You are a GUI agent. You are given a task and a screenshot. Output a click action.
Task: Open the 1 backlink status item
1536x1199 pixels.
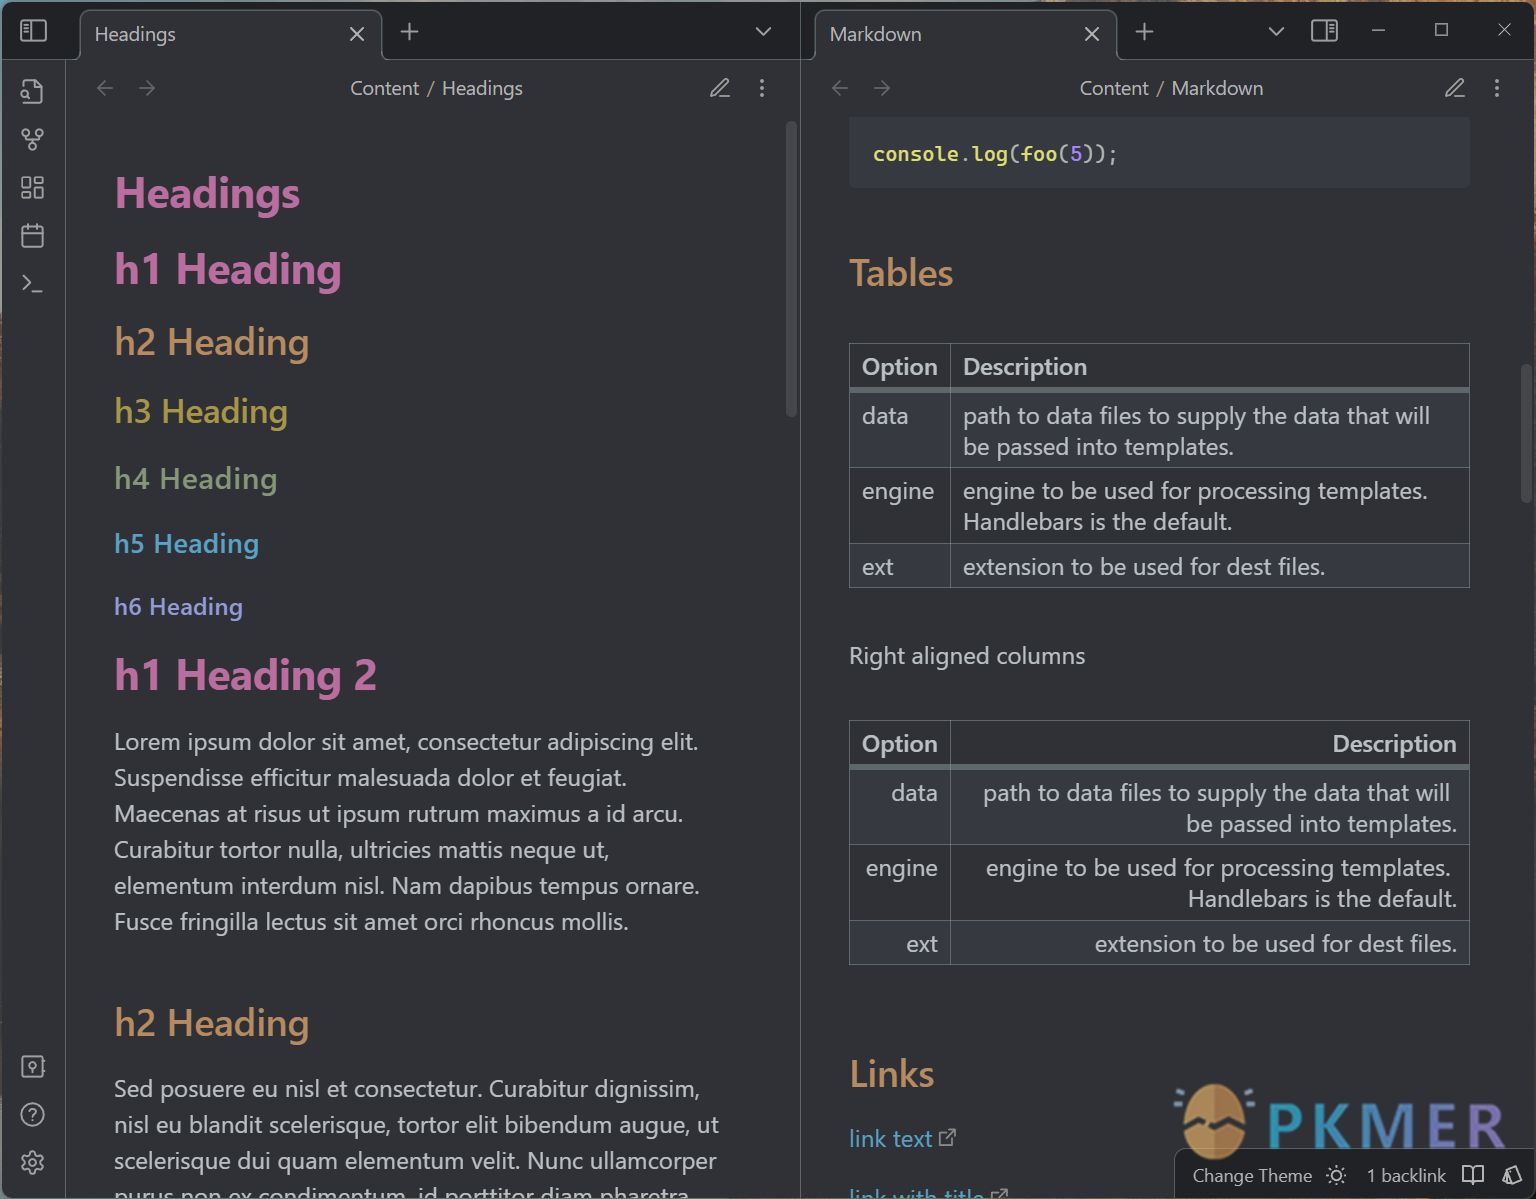[x=1405, y=1176]
